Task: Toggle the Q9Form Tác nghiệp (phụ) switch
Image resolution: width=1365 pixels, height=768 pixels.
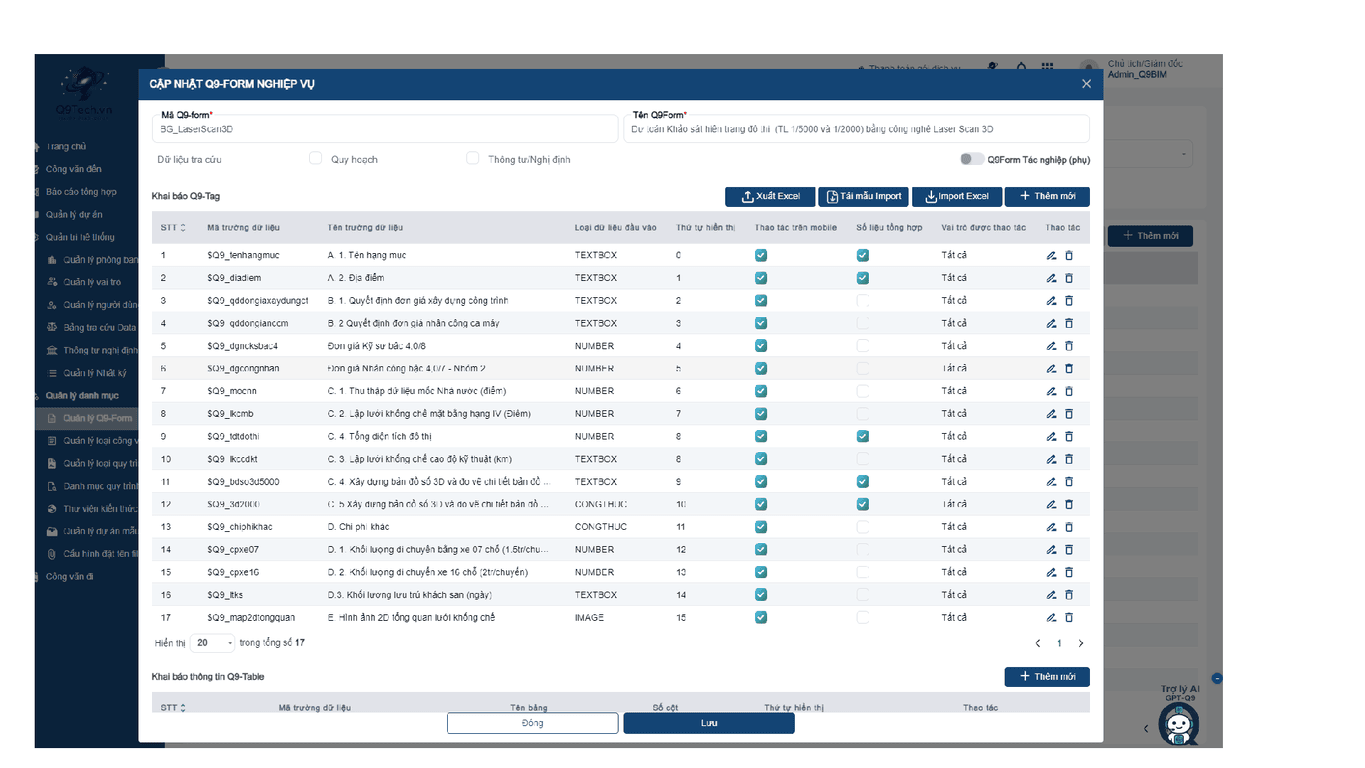Action: (971, 159)
